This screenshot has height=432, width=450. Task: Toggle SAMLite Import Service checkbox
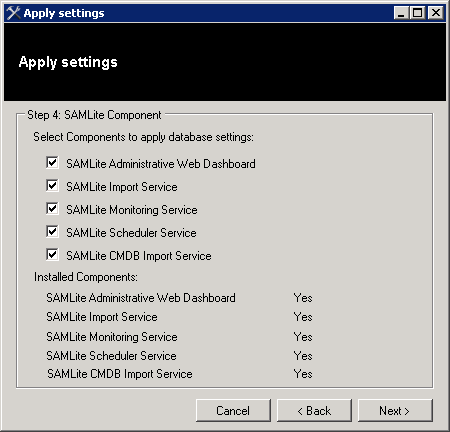pos(52,186)
